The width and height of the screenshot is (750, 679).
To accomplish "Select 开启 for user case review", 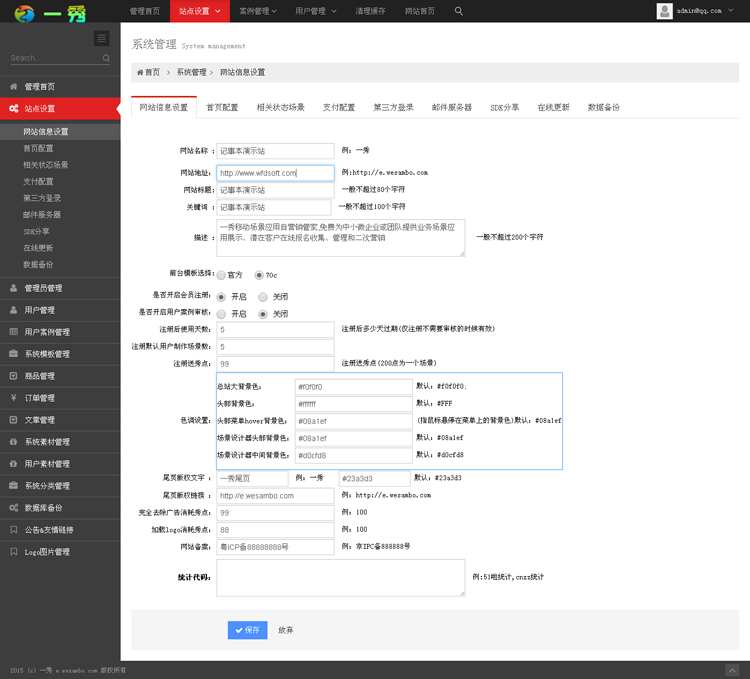I will 221,314.
